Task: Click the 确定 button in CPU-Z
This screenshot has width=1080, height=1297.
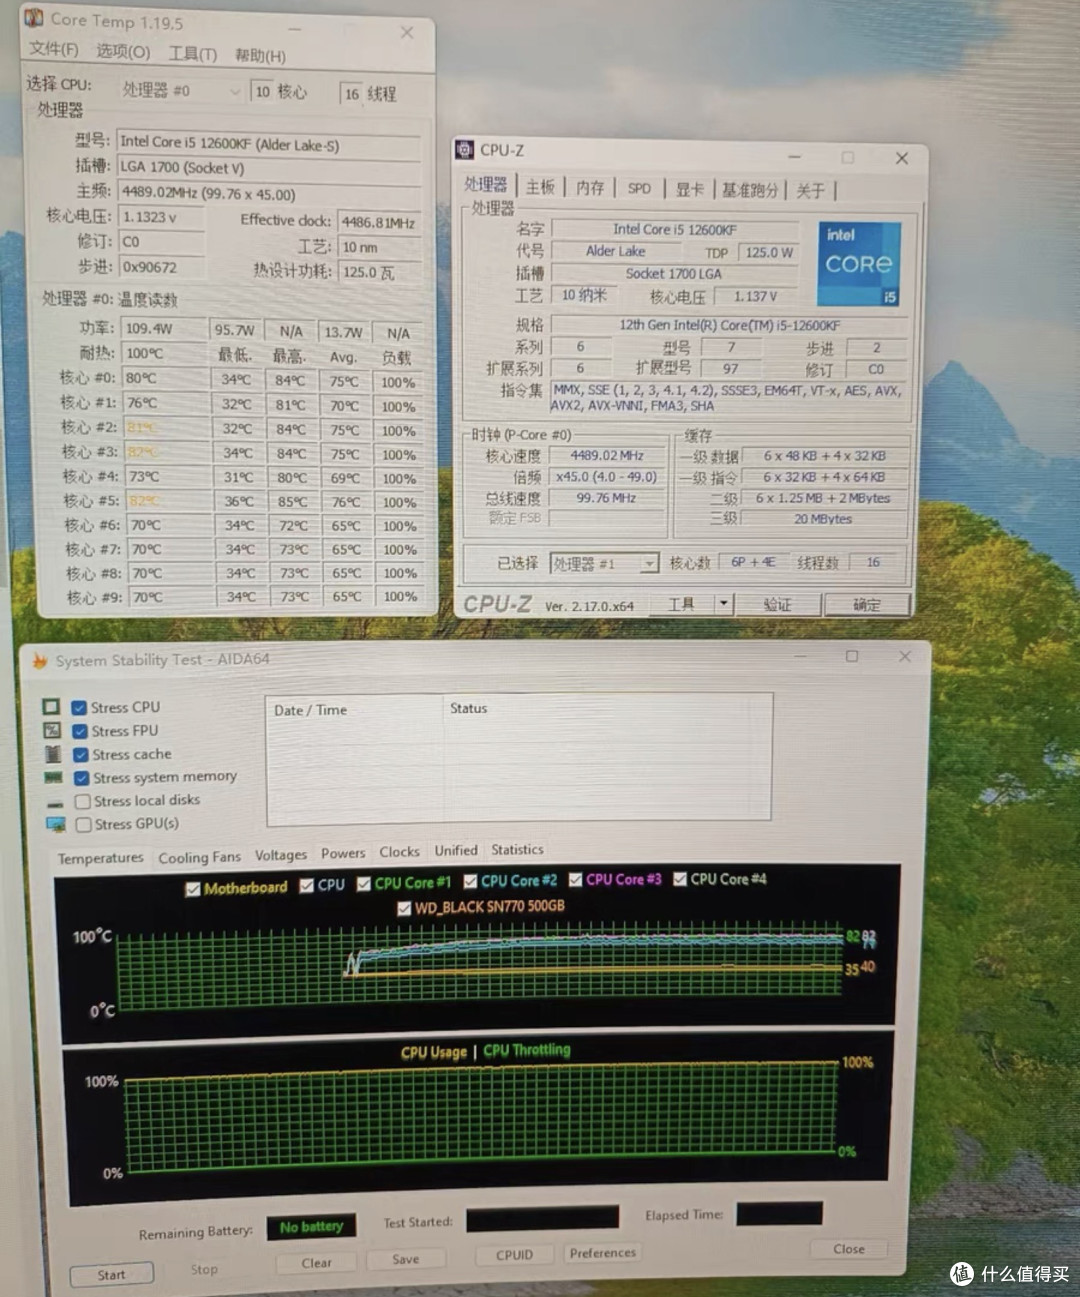Action: [867, 605]
